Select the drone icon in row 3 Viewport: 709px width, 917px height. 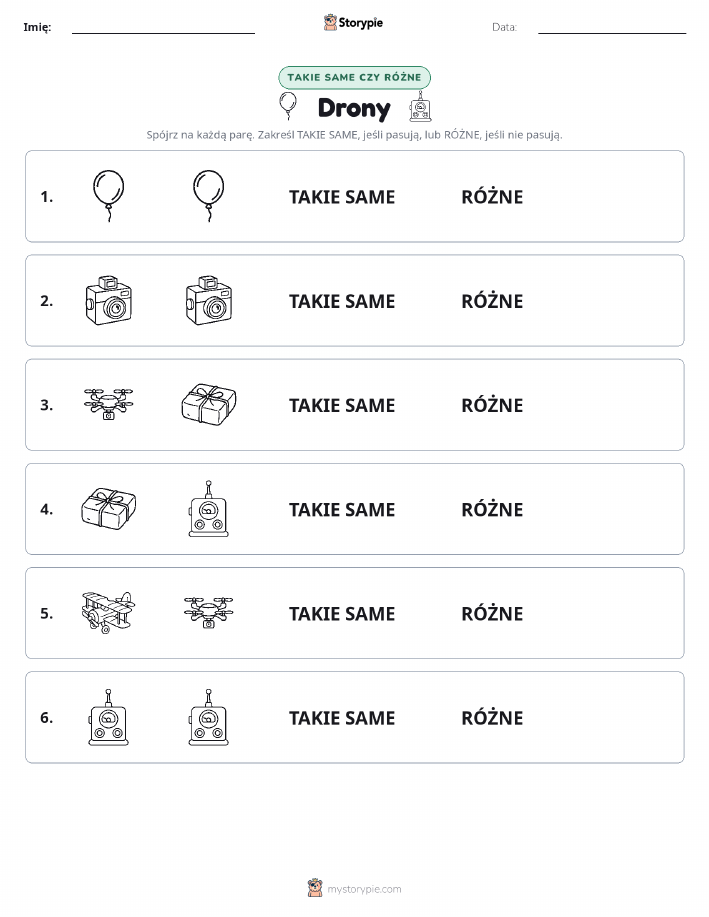[x=108, y=404]
